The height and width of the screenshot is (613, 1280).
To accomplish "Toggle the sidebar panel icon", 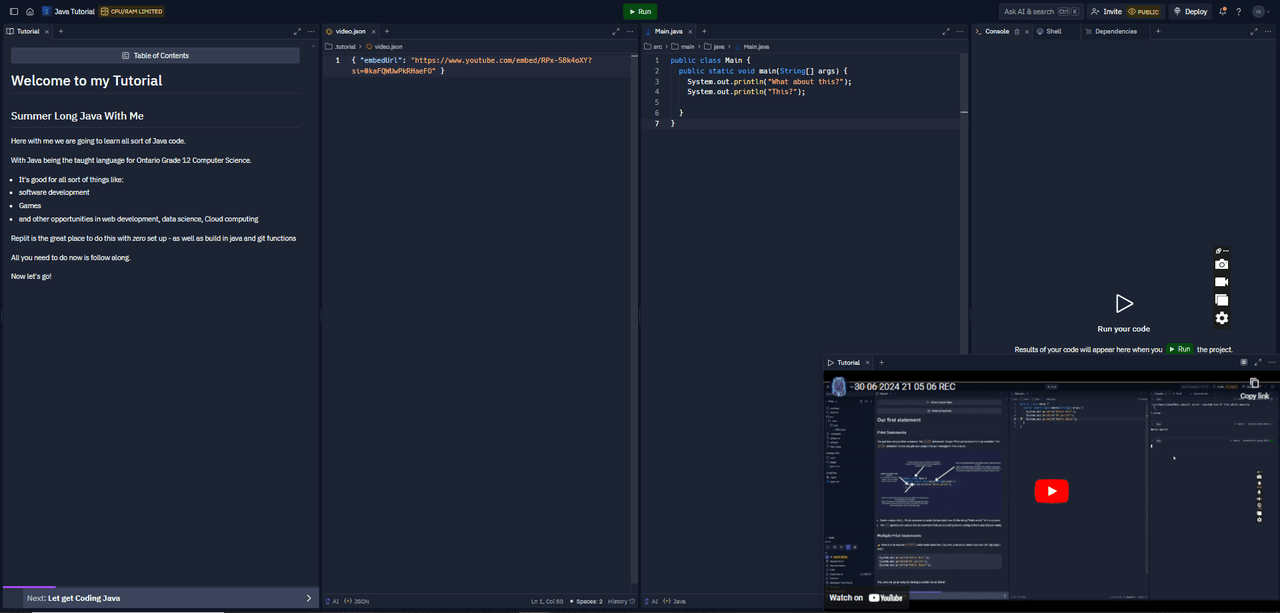I will click(14, 12).
